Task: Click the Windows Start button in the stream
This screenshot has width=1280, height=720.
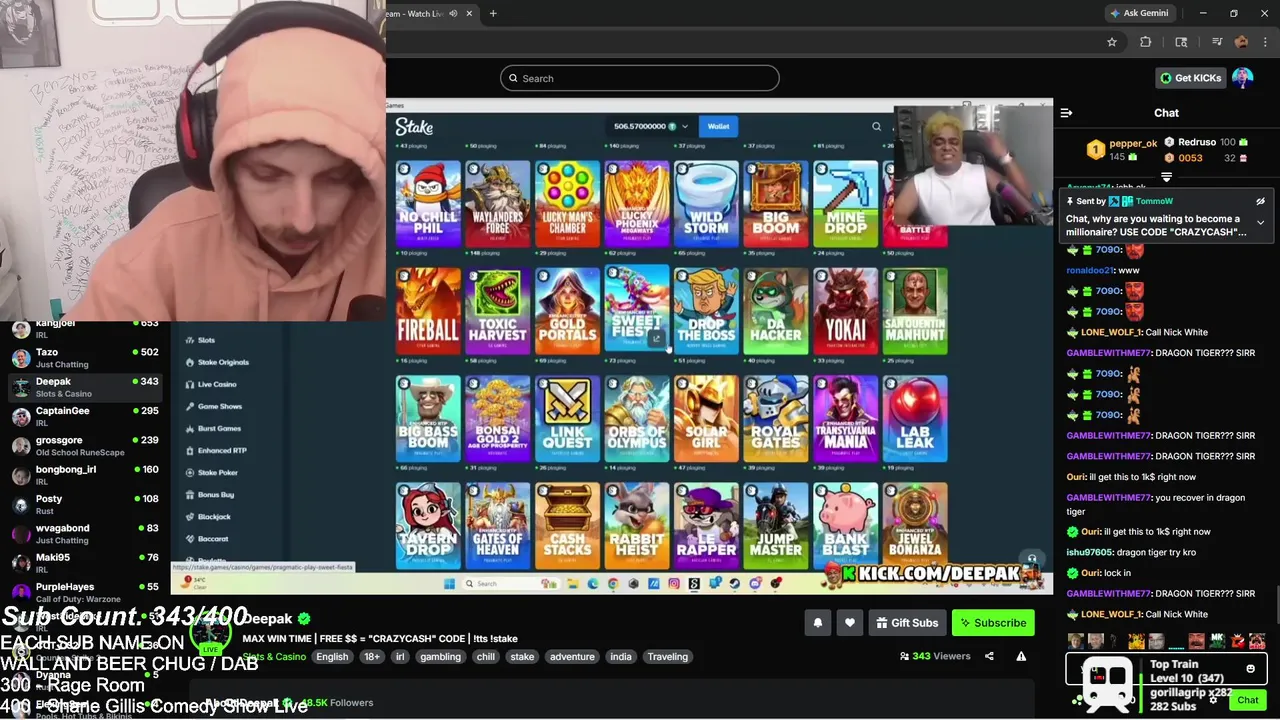Action: point(449,584)
